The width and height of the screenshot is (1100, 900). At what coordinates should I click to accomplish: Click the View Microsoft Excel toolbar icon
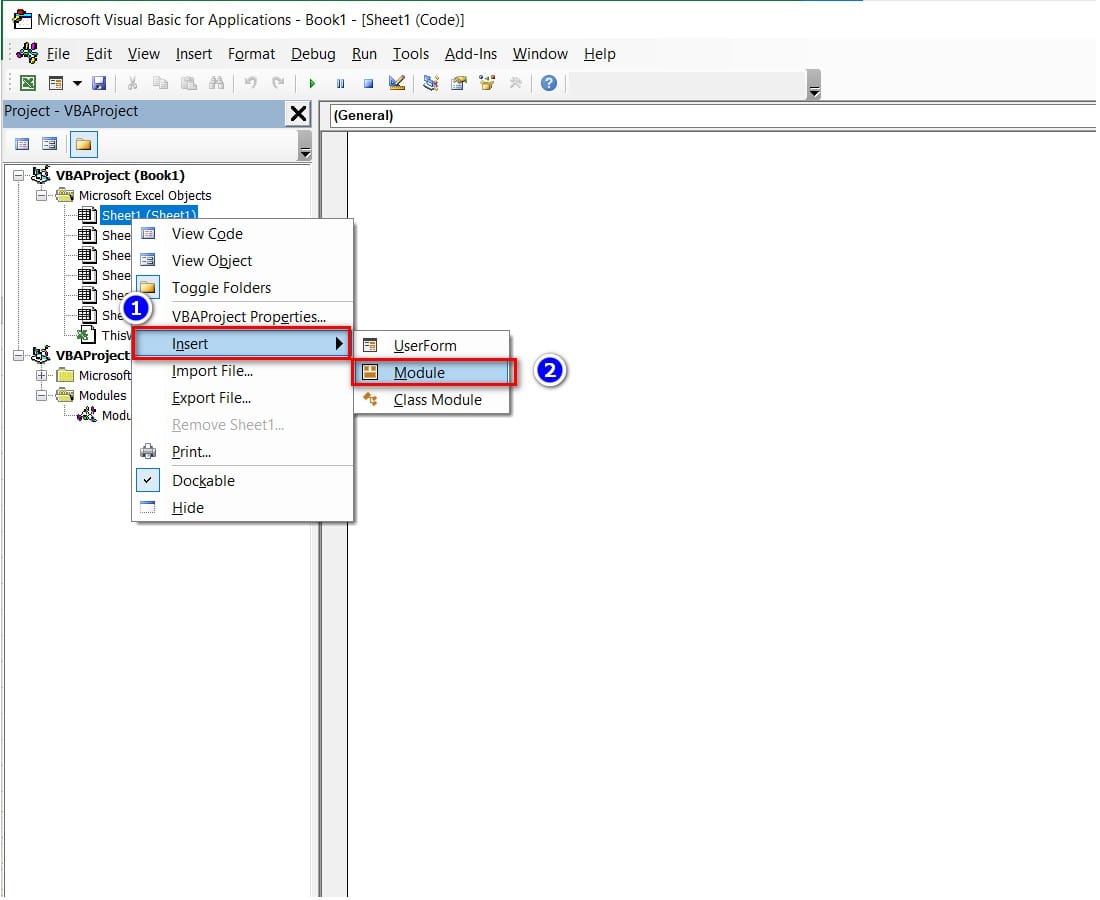click(x=28, y=84)
